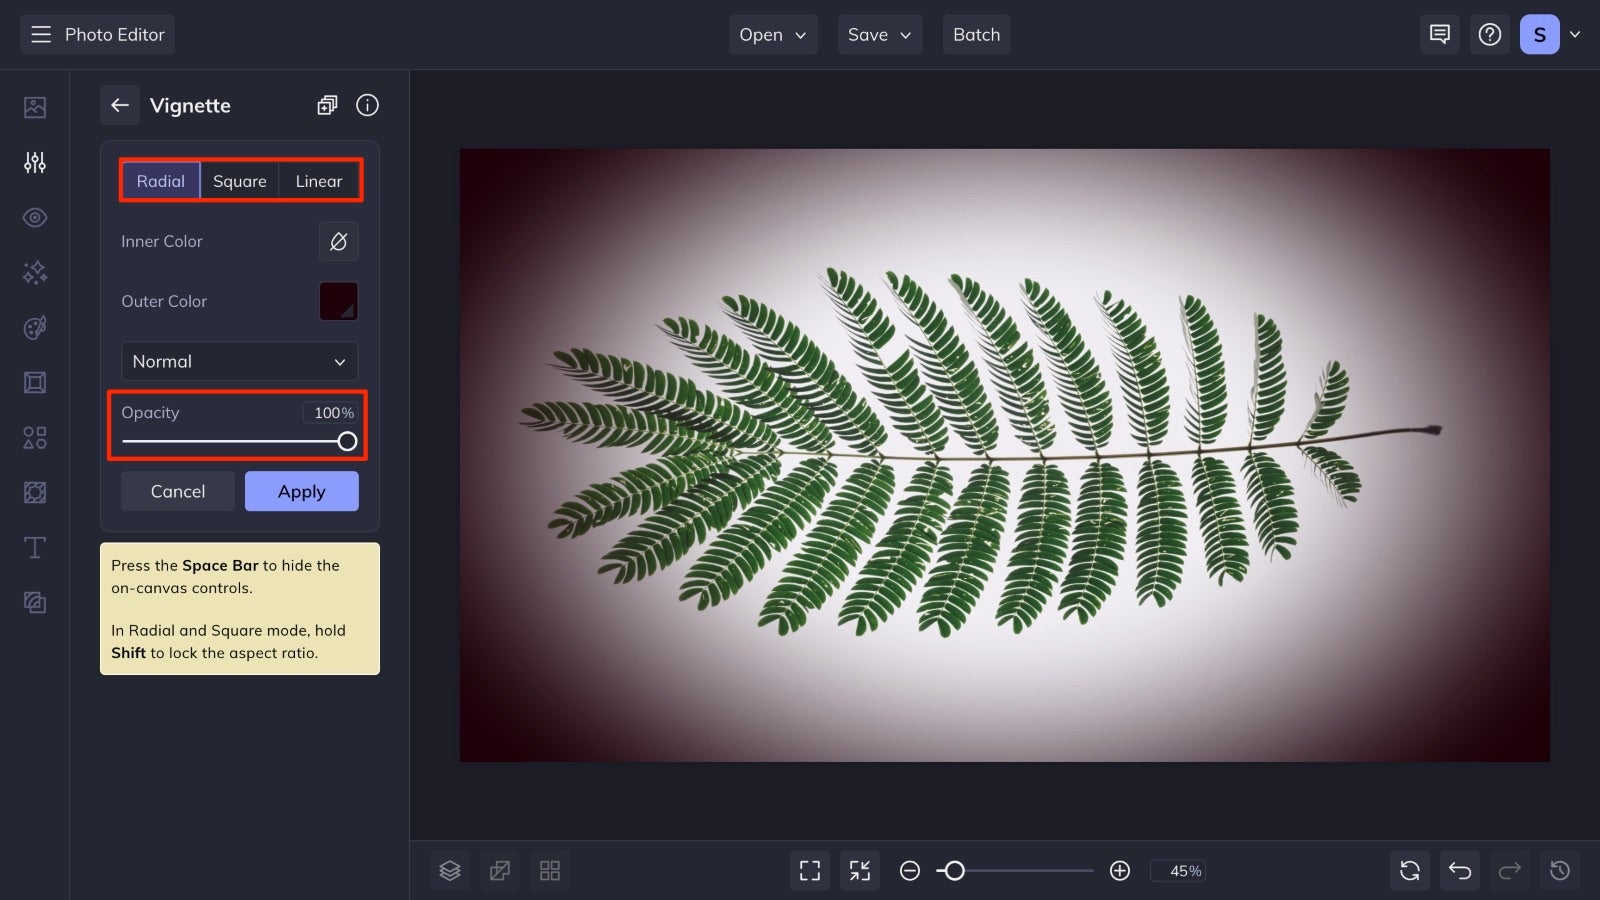Apply the vignette effect
This screenshot has width=1600, height=900.
[x=301, y=491]
